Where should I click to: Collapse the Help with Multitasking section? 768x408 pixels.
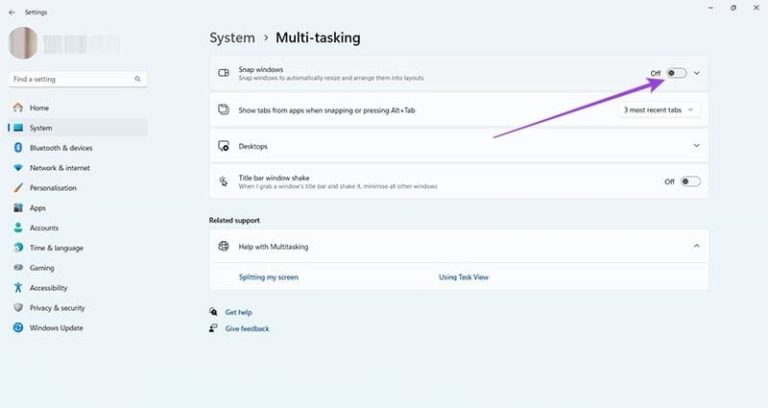pos(697,245)
